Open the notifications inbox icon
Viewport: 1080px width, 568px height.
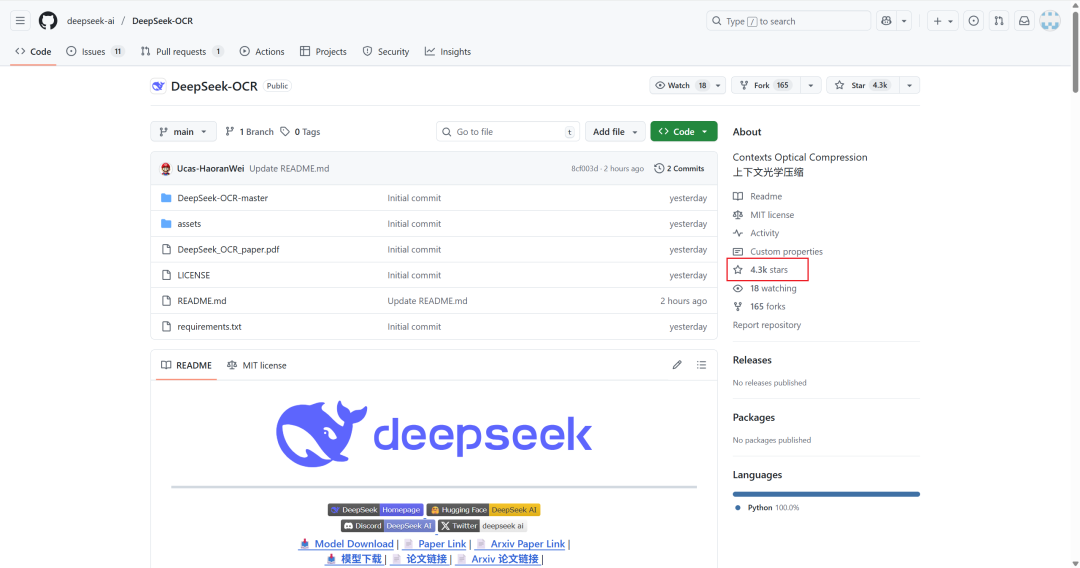(x=1024, y=21)
